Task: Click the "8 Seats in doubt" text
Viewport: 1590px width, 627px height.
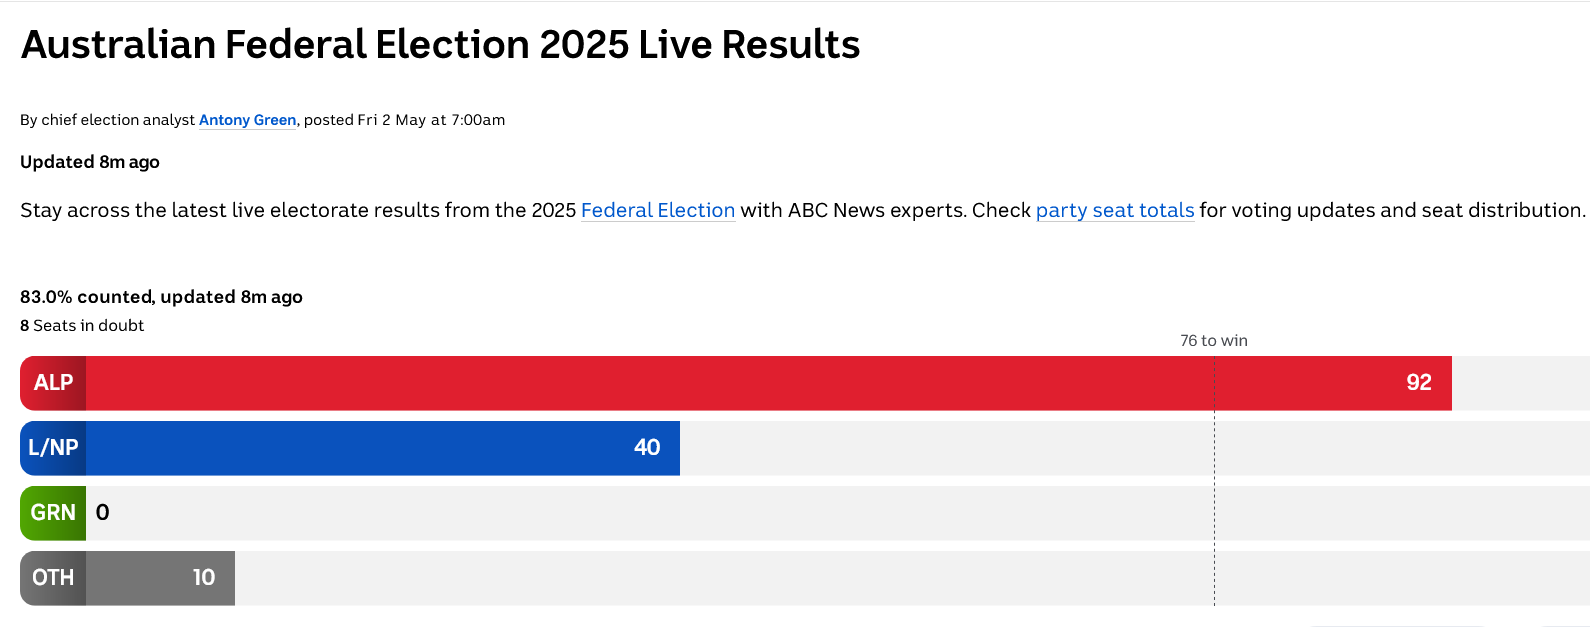Action: point(82,326)
